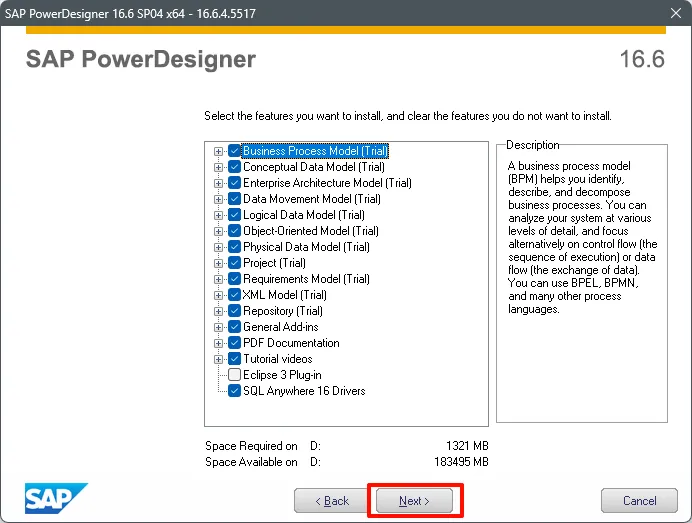Viewport: 692px width, 523px height.
Task: Select the Object-Oriented Model (Trial) label
Action: tap(311, 231)
